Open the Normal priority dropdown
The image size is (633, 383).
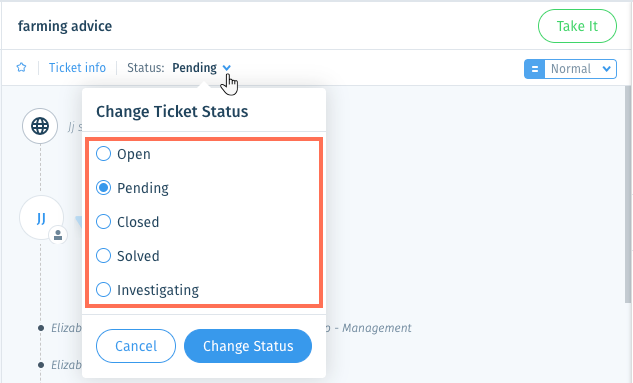tap(581, 69)
